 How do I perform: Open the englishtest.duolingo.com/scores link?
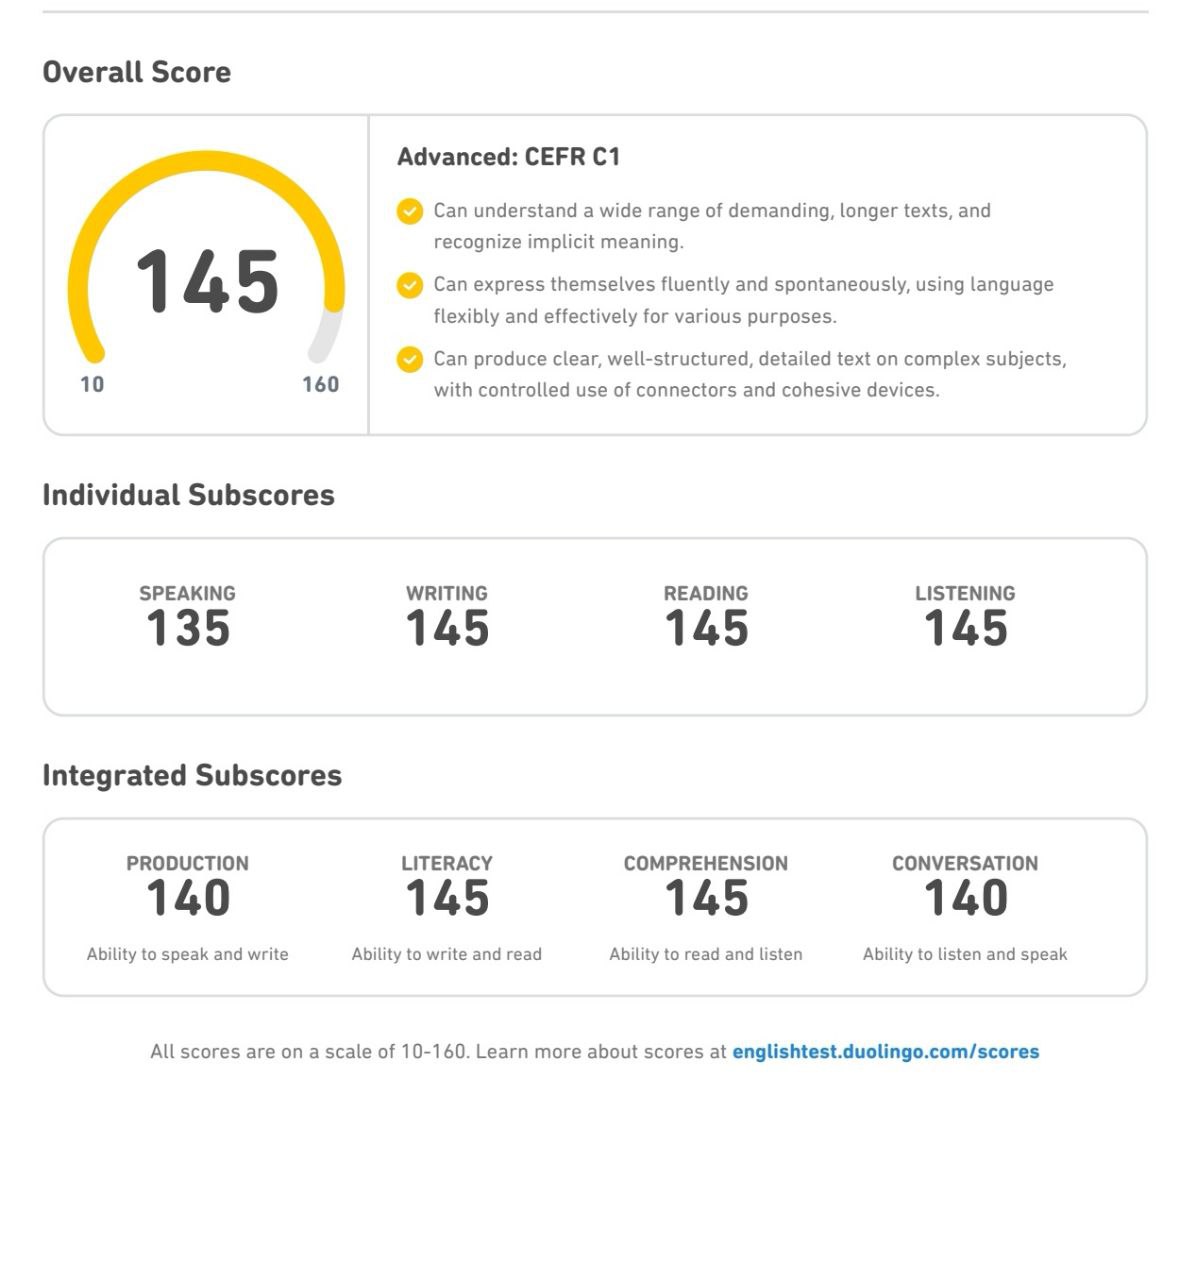886,1052
